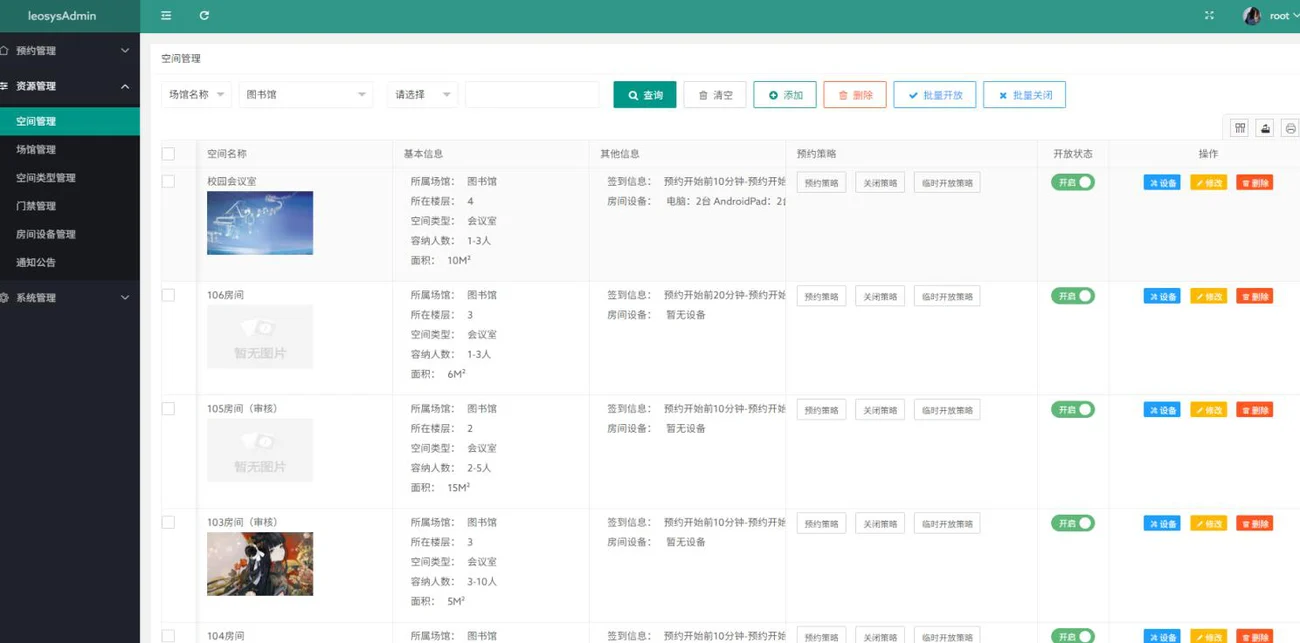Viewport: 1300px width, 643px height.
Task: Click 预约策略 button for 校园会议室 row
Action: click(x=821, y=183)
